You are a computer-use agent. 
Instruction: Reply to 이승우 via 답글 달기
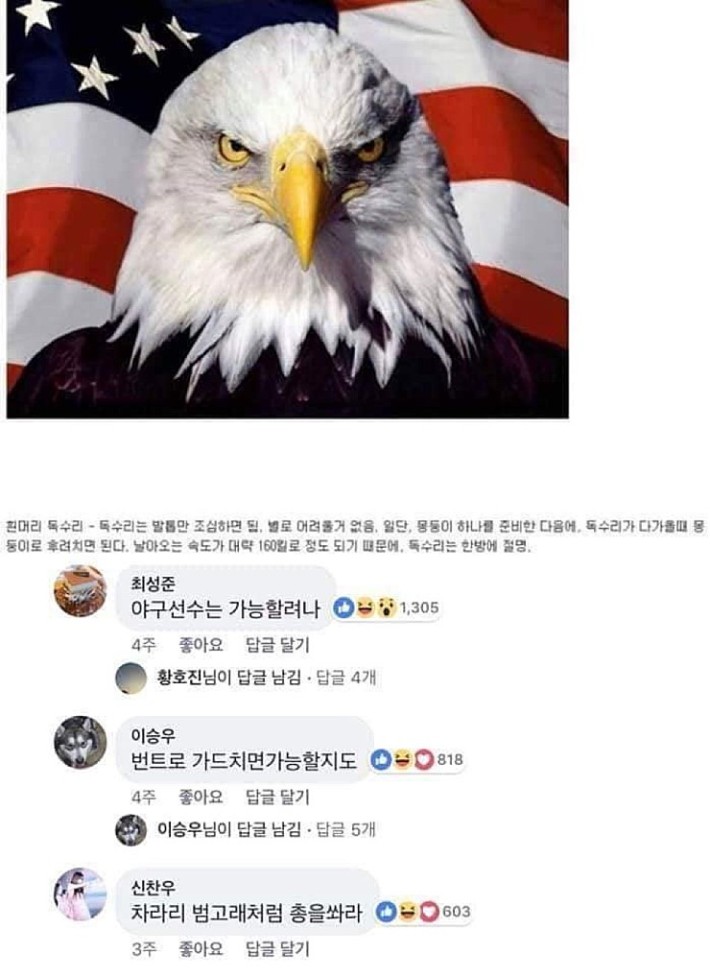point(277,797)
